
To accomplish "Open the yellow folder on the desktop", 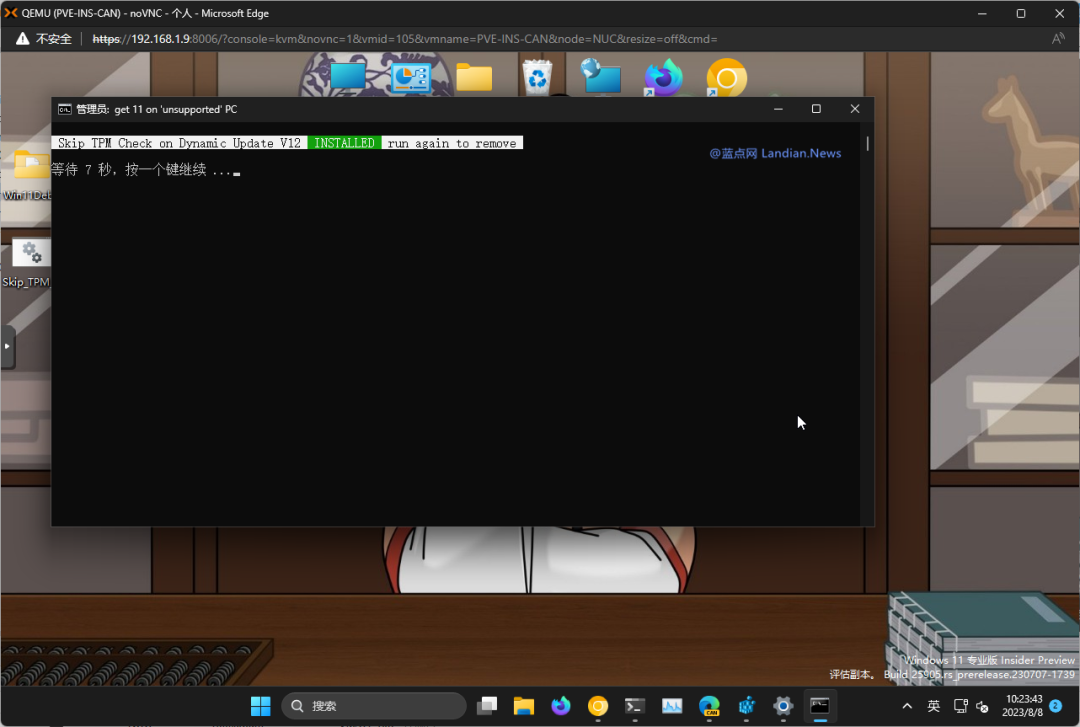I will click(x=474, y=78).
